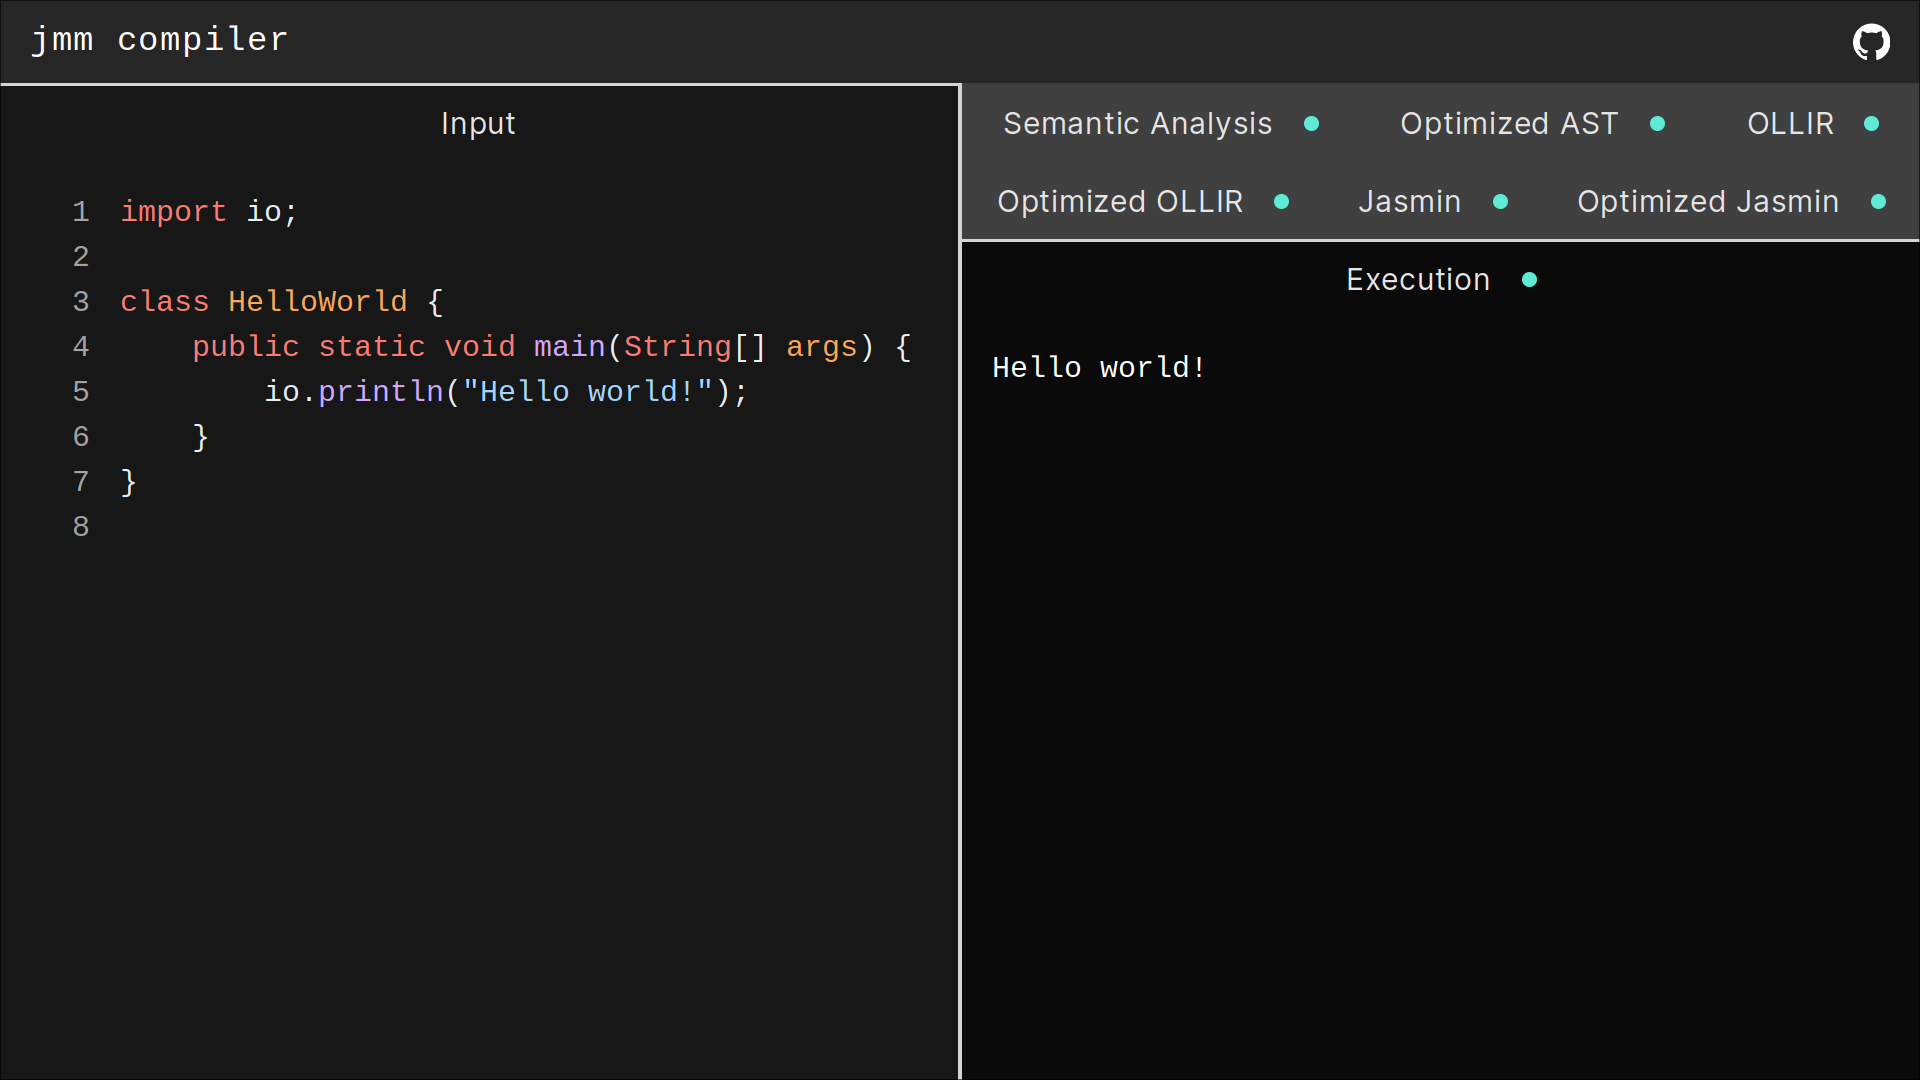This screenshot has height=1080, width=1920.
Task: Switch to the Semantic Analysis tab
Action: click(x=1137, y=124)
